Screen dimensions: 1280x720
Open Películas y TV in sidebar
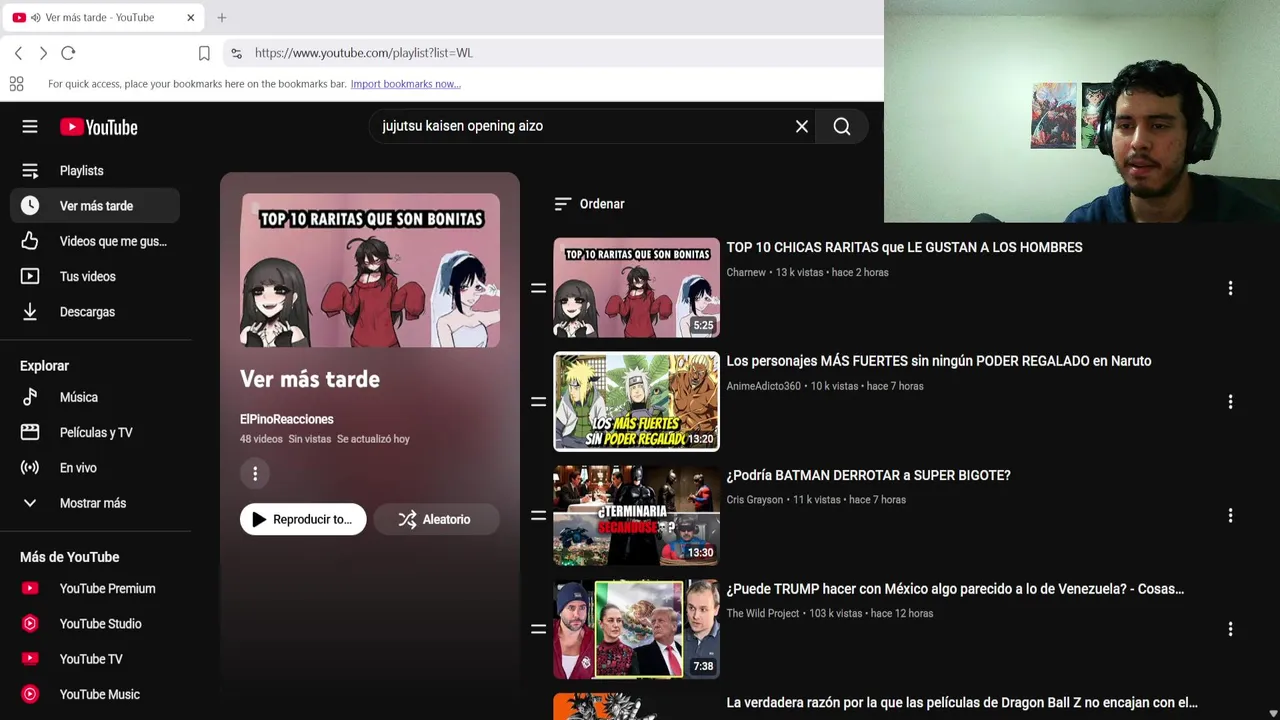click(95, 432)
